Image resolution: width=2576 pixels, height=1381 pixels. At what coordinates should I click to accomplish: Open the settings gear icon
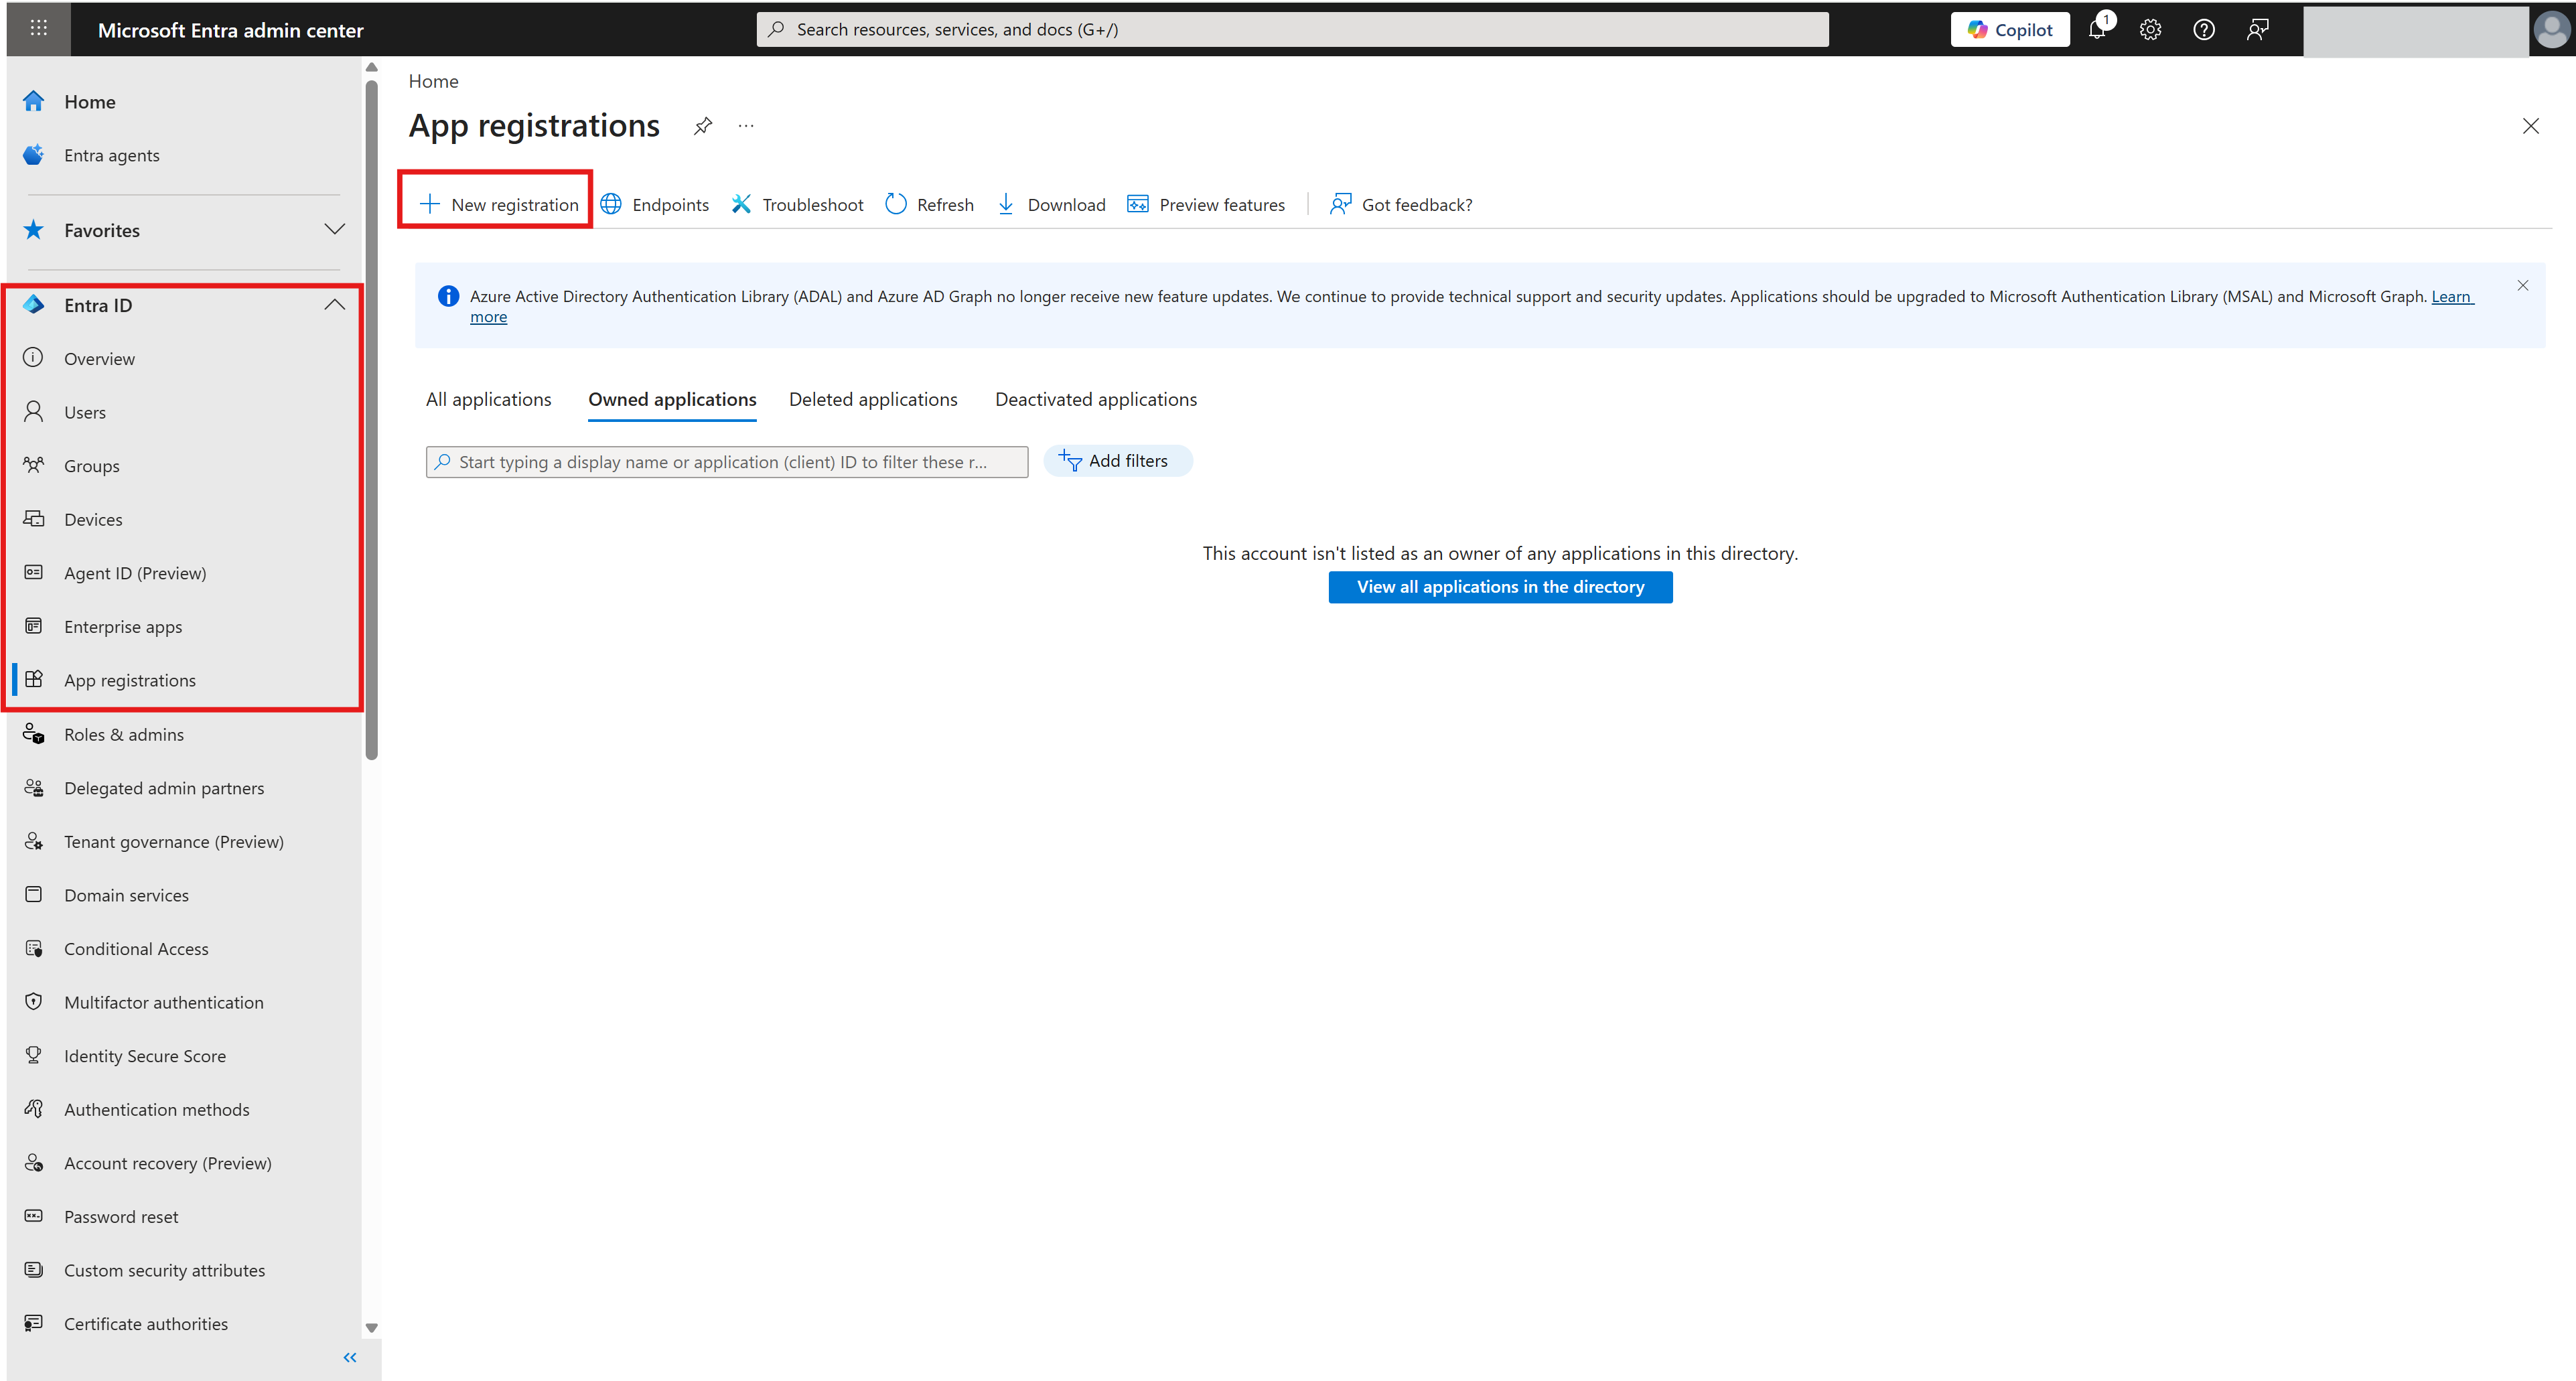pyautogui.click(x=2150, y=30)
